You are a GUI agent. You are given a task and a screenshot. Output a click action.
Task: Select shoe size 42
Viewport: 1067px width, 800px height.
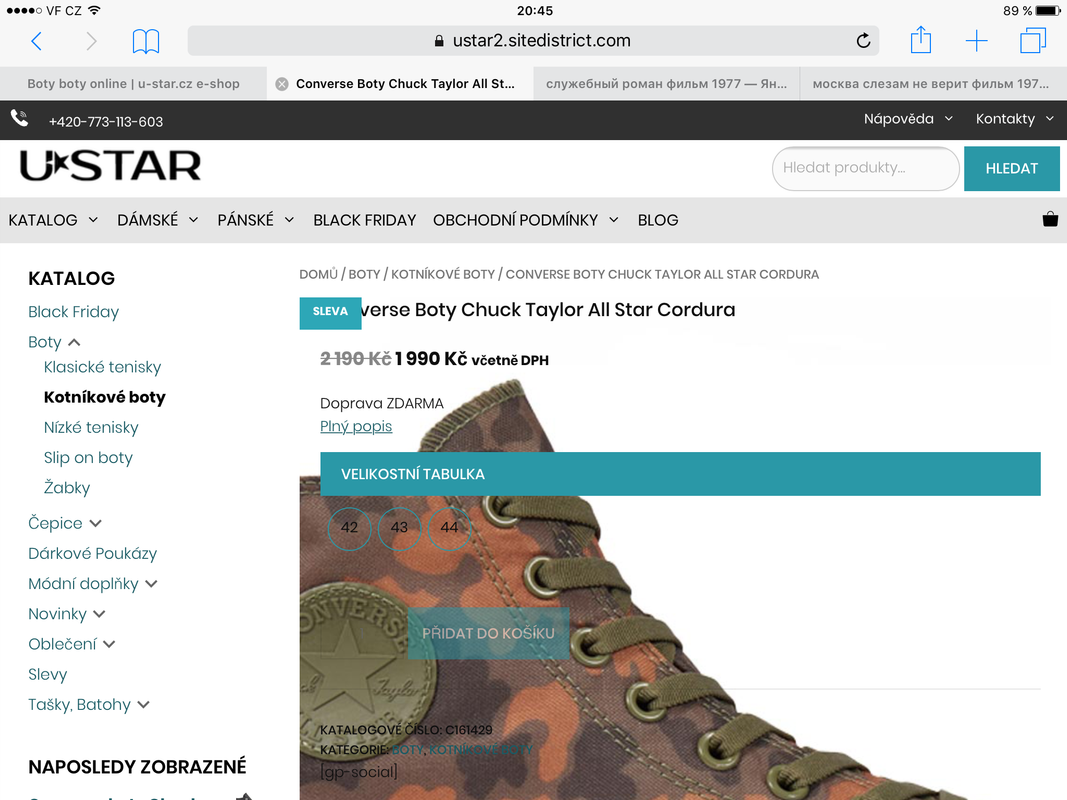tap(349, 527)
